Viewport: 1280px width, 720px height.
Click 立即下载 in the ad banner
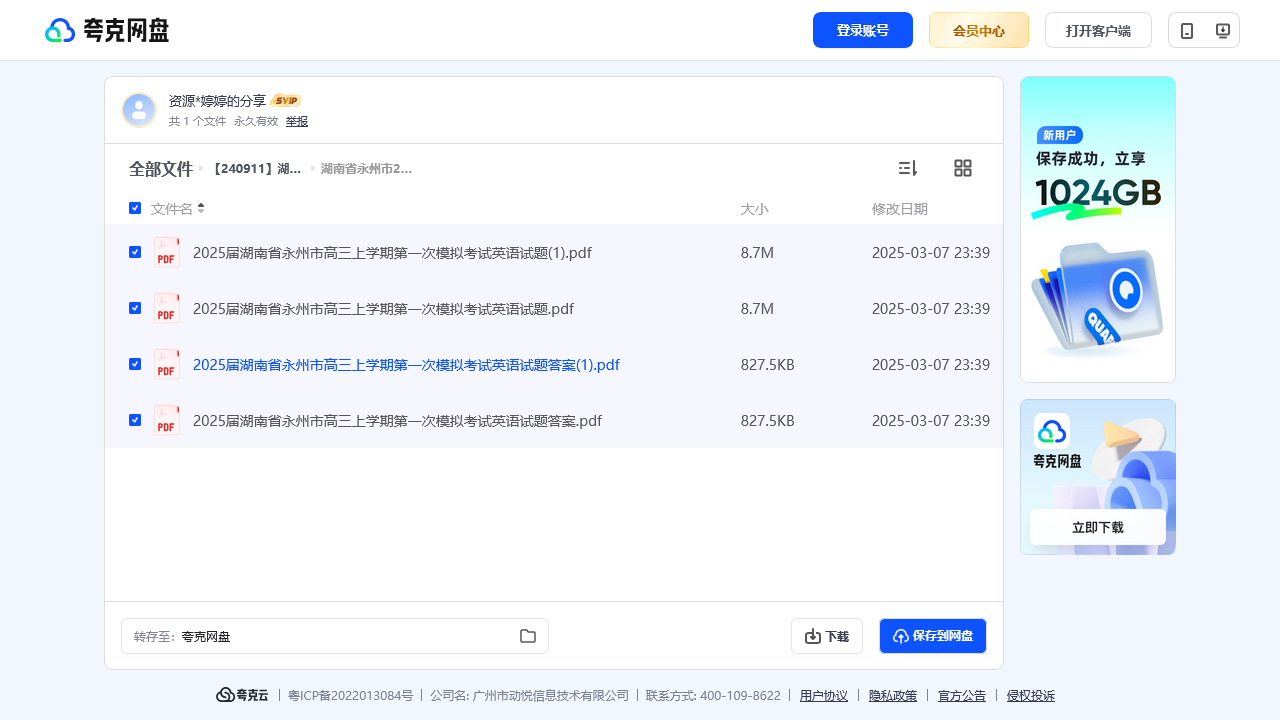(x=1098, y=527)
